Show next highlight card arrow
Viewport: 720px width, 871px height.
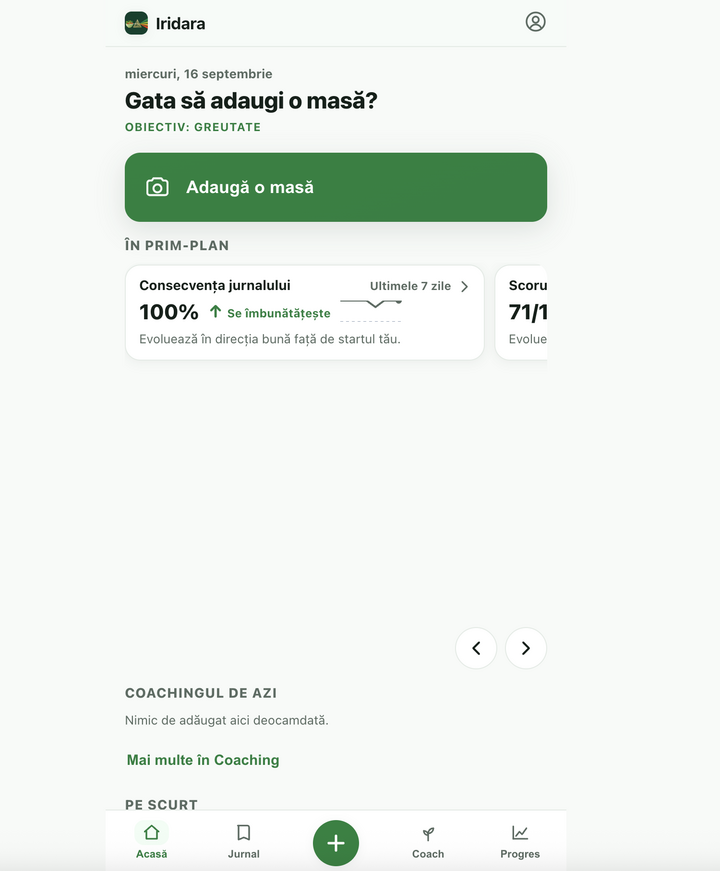(526, 648)
